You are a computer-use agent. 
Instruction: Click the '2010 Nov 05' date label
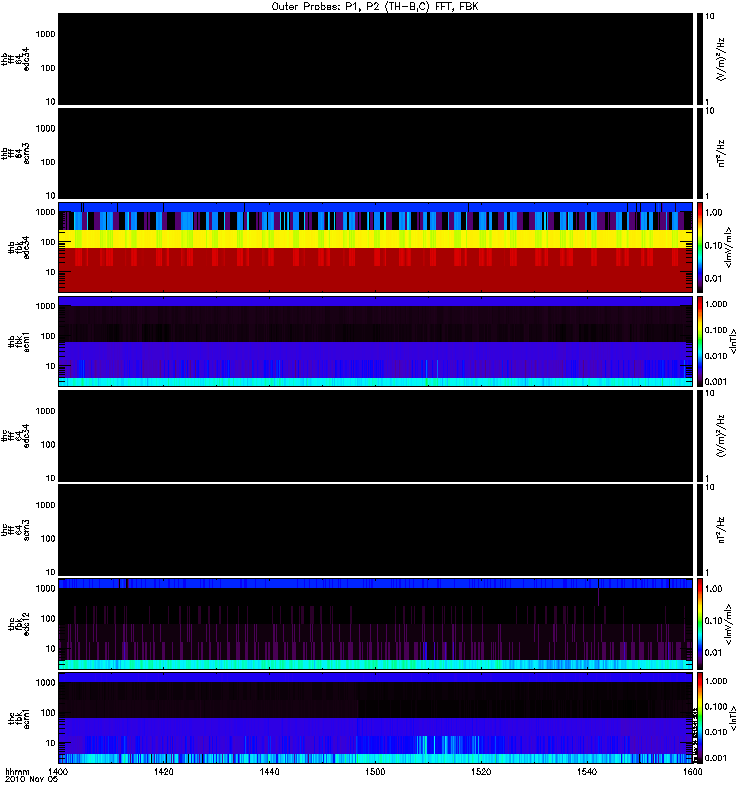point(32,779)
